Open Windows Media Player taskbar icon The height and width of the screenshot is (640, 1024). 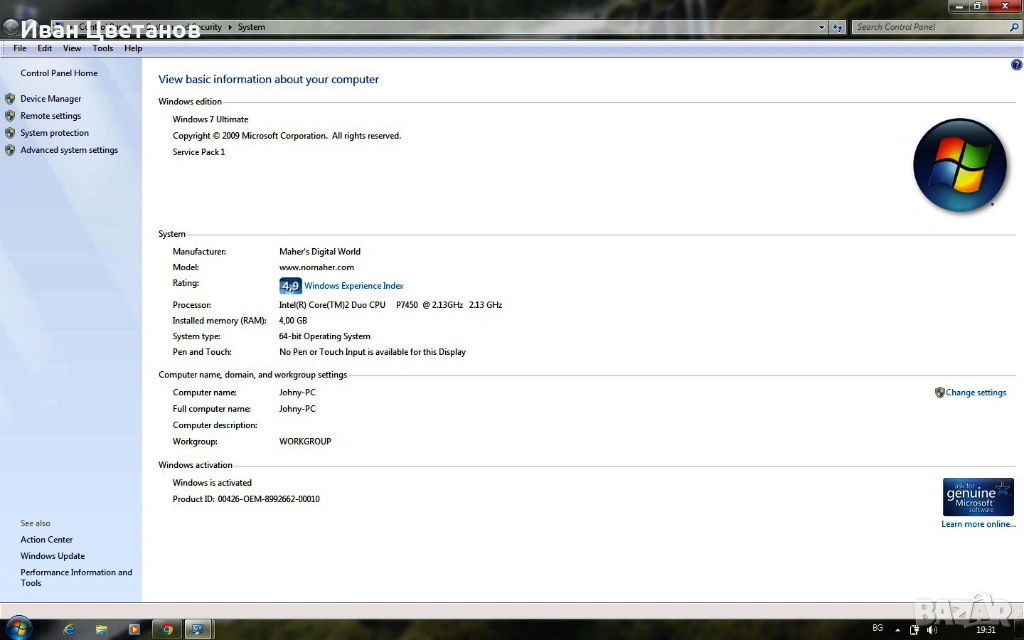134,630
